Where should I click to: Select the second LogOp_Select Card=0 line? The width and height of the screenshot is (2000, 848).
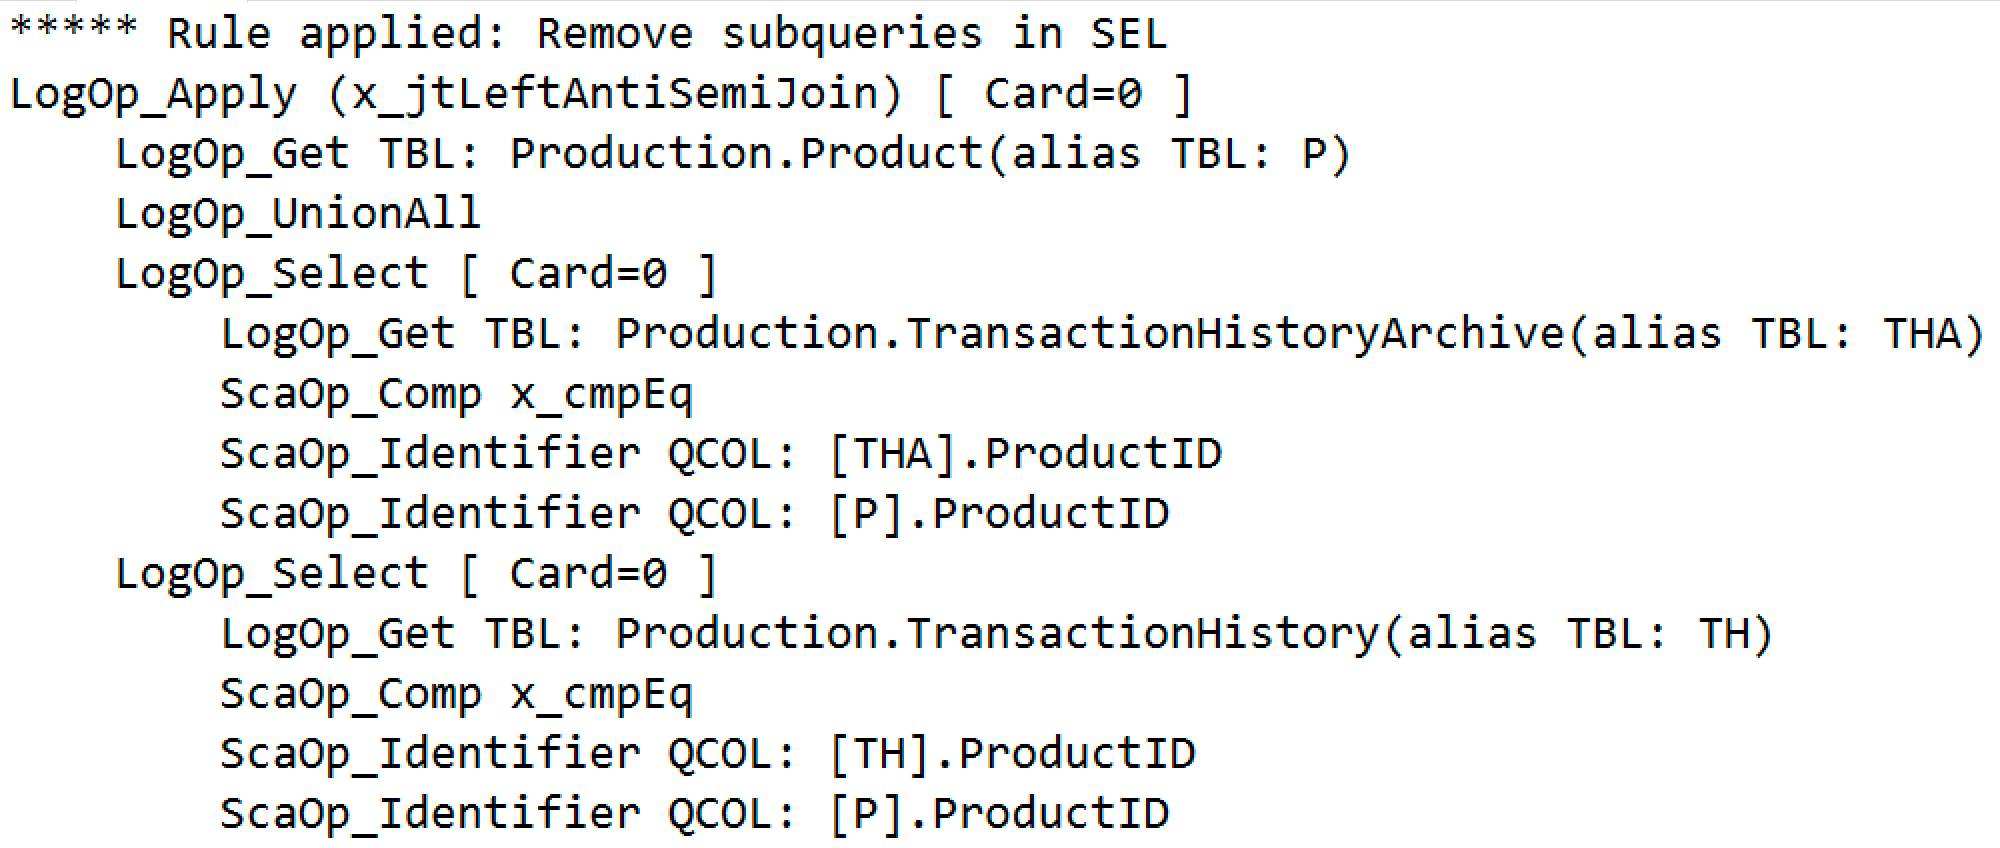(417, 574)
